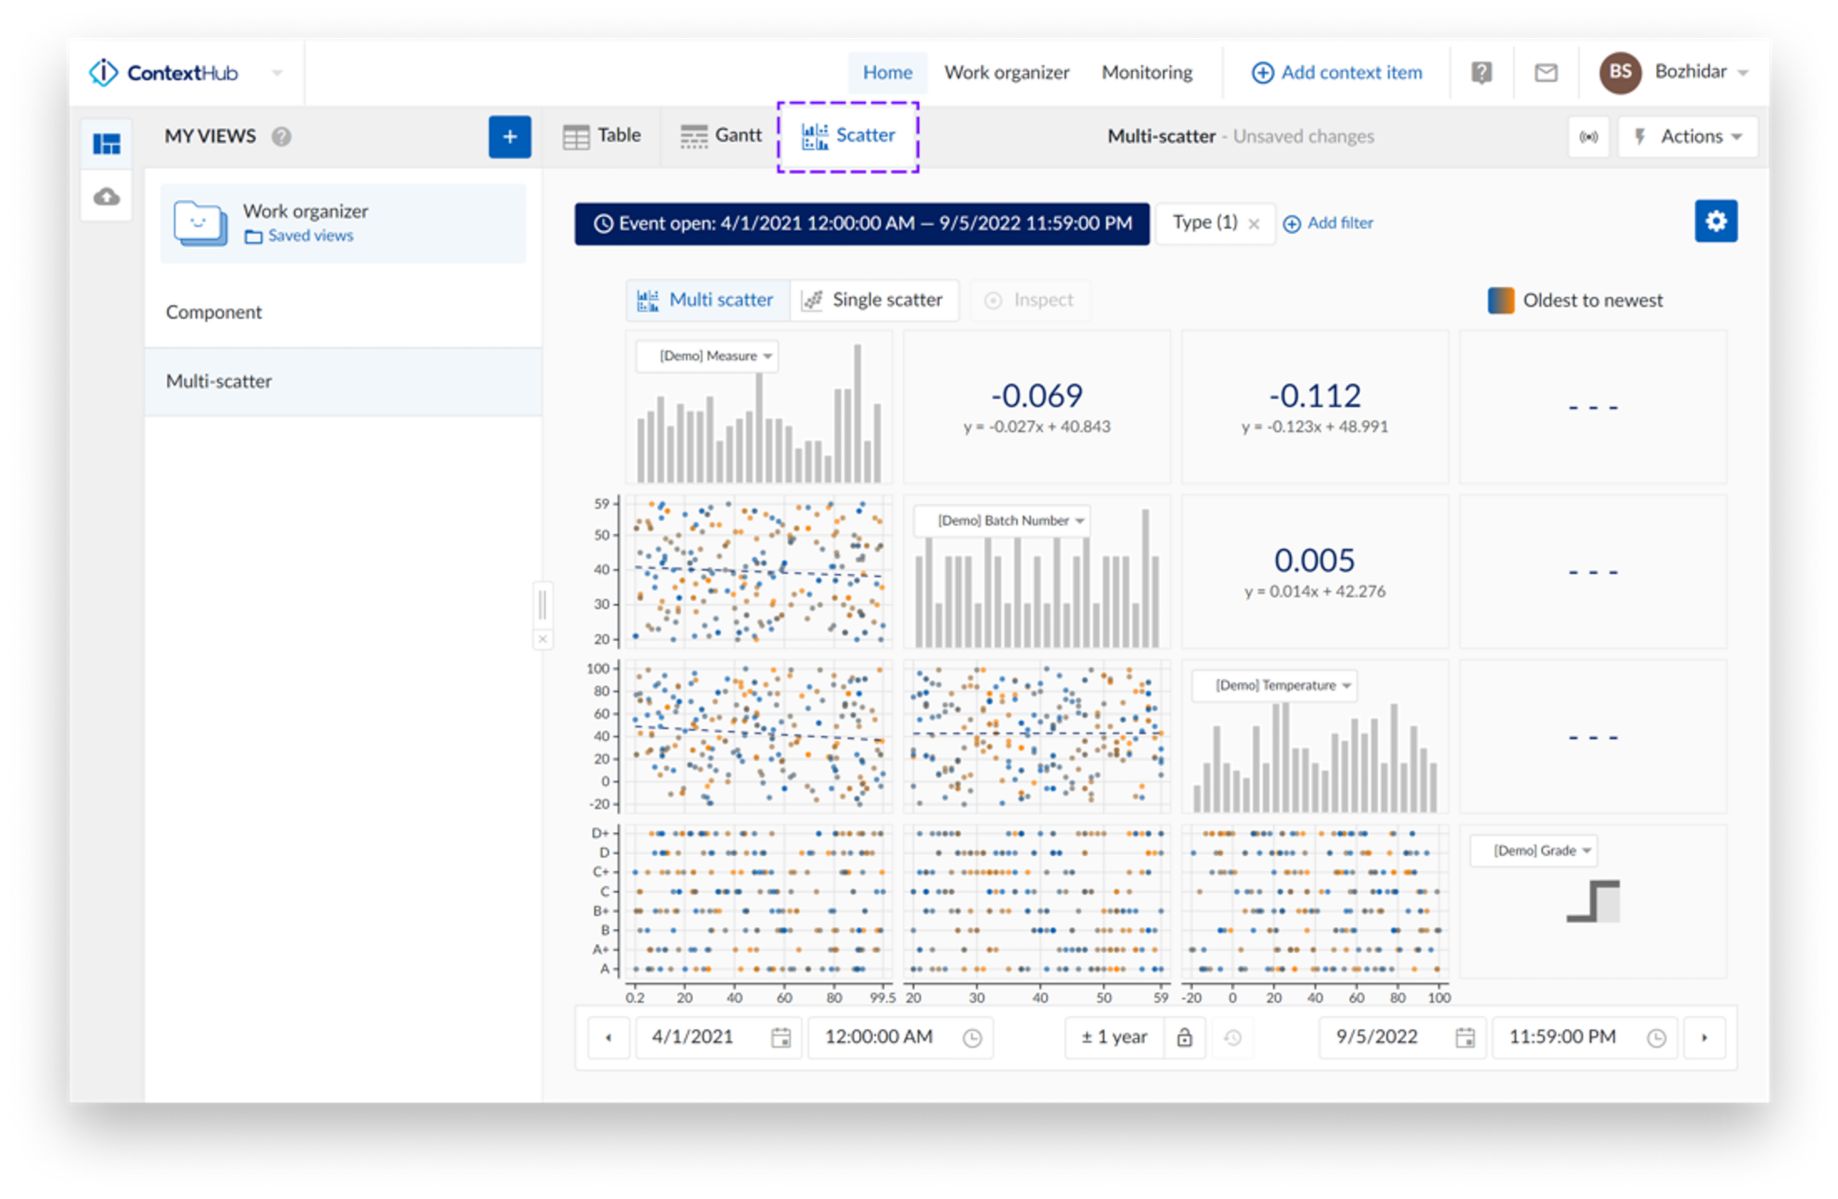Screen dimensions: 1838x1199
Task: Switch to the Gantt view tab
Action: [720, 136]
